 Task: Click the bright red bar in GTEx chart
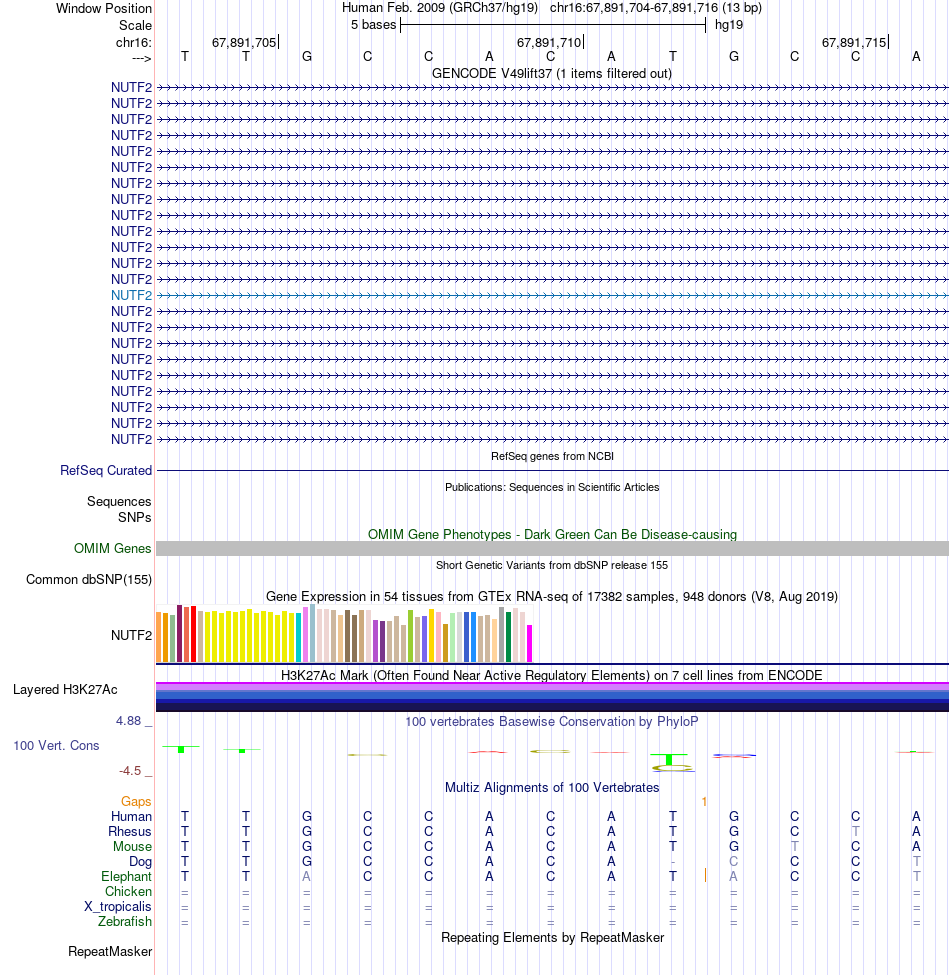193,634
